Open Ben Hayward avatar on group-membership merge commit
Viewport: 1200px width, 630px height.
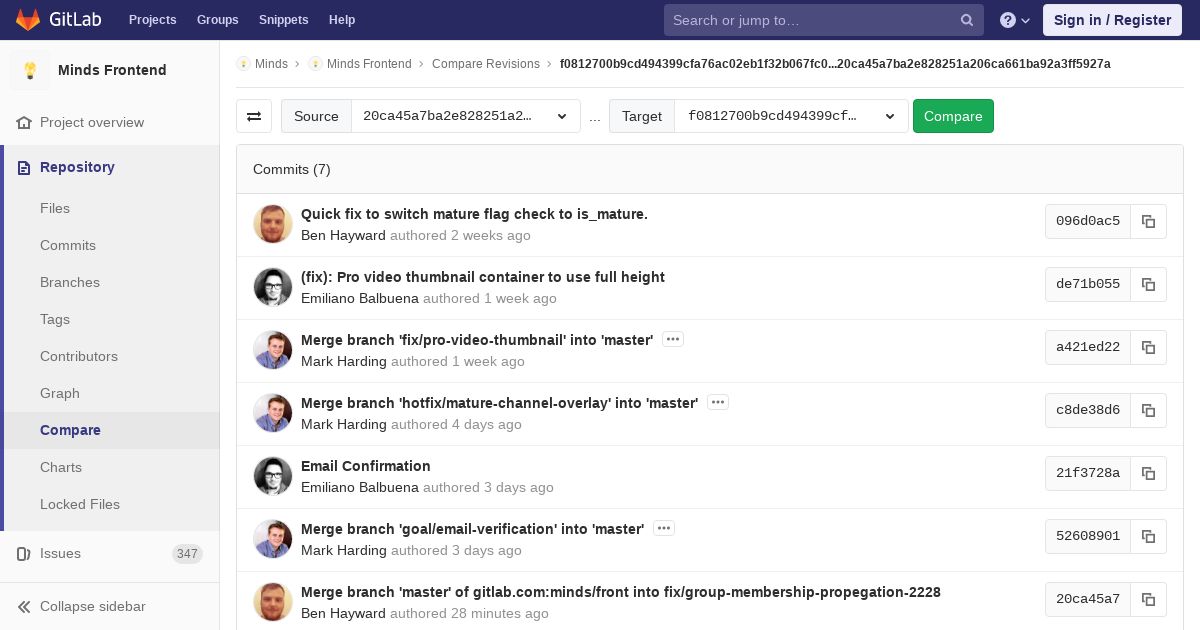[273, 602]
